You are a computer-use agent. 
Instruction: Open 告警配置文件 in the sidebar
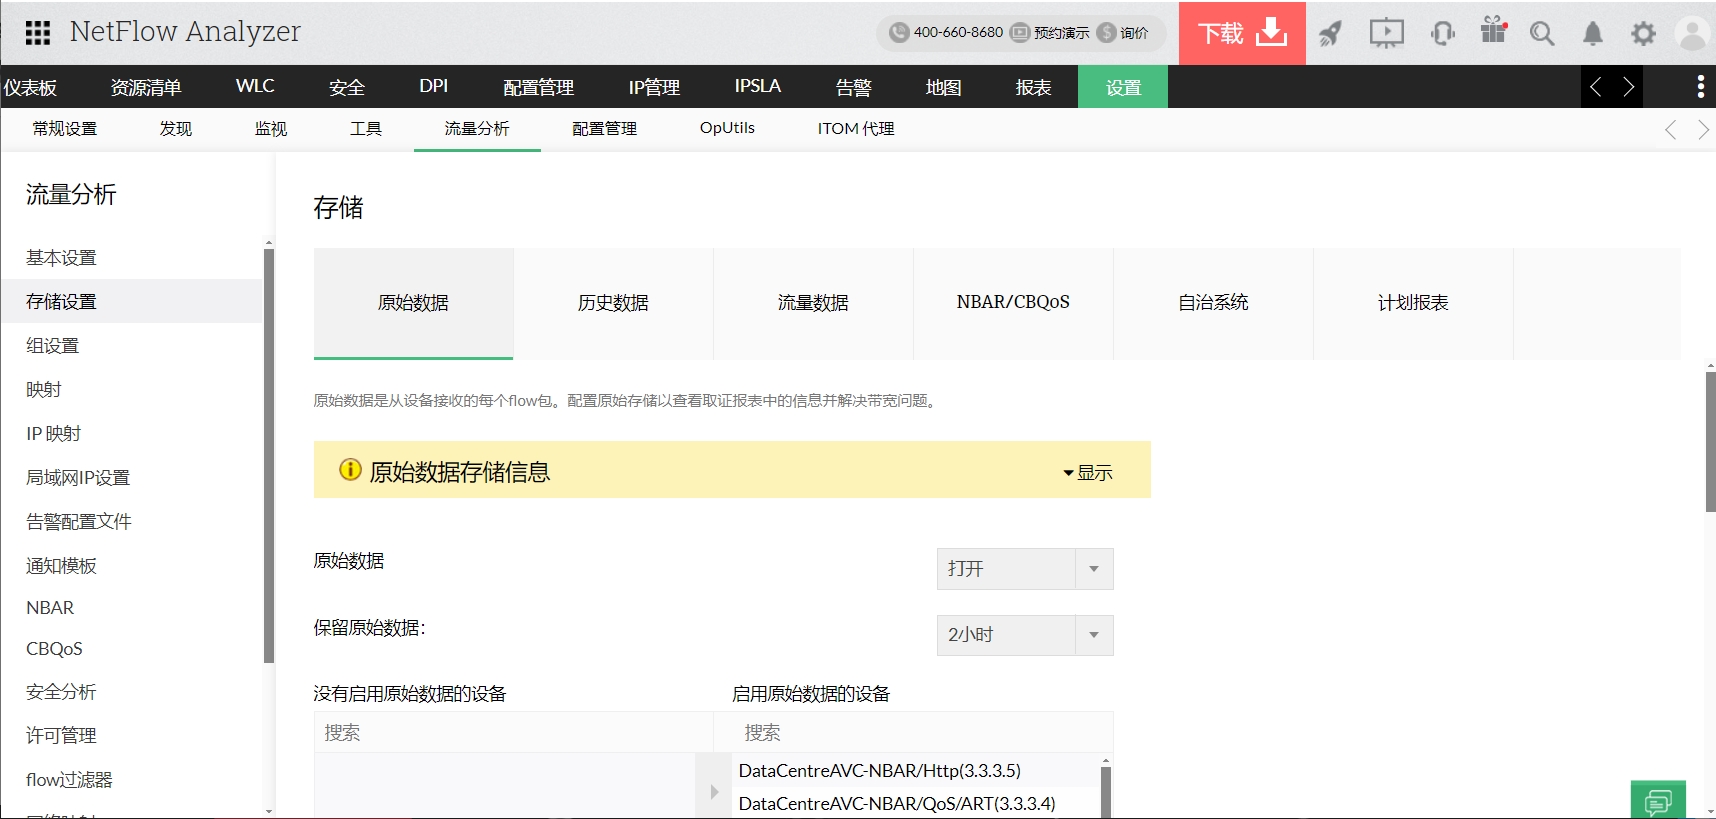78,522
